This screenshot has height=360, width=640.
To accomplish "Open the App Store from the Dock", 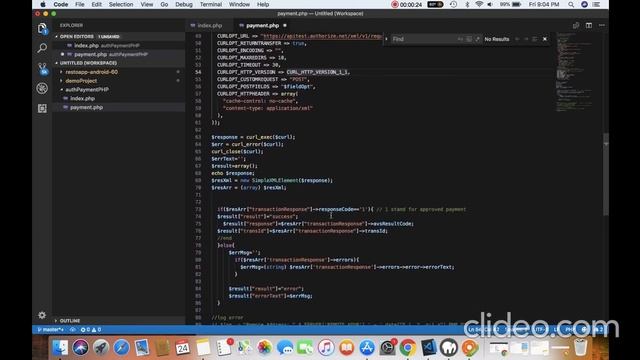I will 367,348.
